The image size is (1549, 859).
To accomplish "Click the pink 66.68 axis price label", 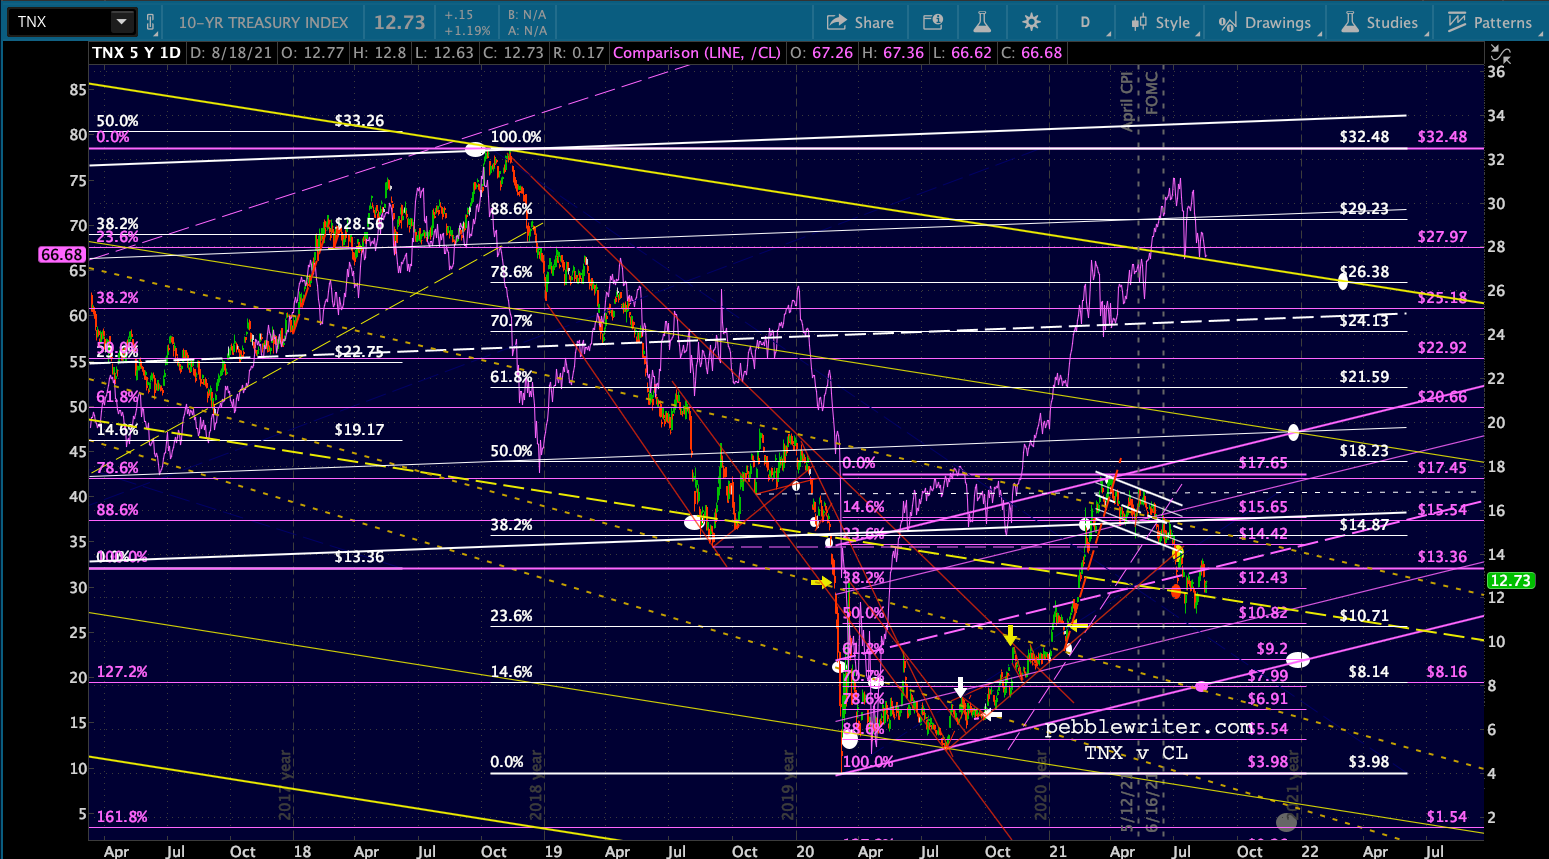I will 62,255.
